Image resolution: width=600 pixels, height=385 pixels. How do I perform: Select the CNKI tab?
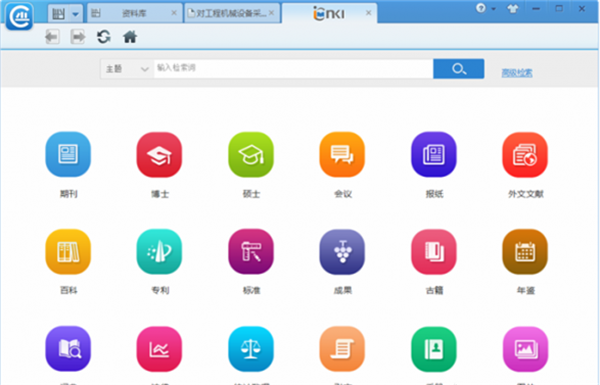pos(329,13)
